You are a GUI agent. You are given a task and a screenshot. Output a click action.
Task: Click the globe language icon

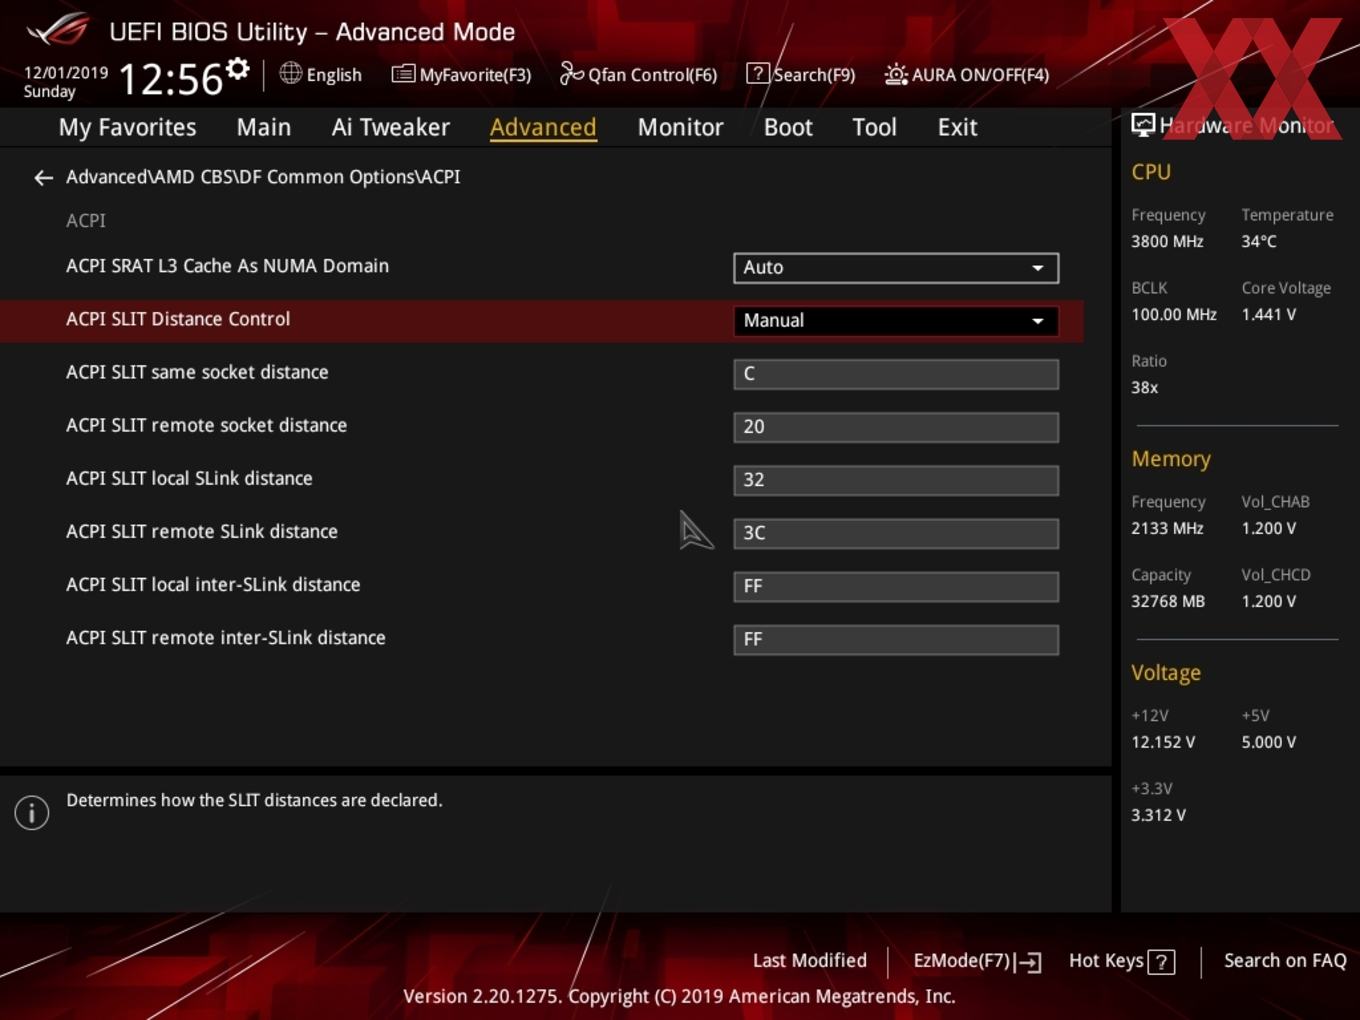coord(291,73)
